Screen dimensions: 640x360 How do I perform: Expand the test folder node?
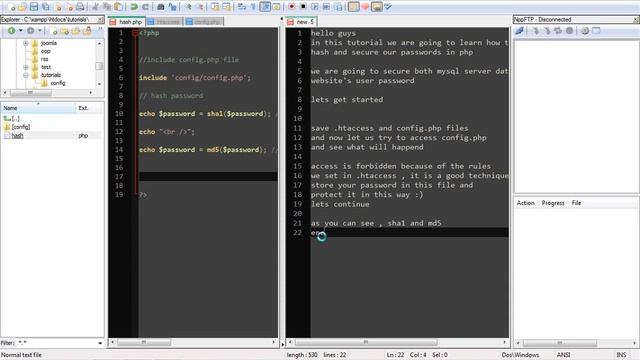[x=26, y=67]
